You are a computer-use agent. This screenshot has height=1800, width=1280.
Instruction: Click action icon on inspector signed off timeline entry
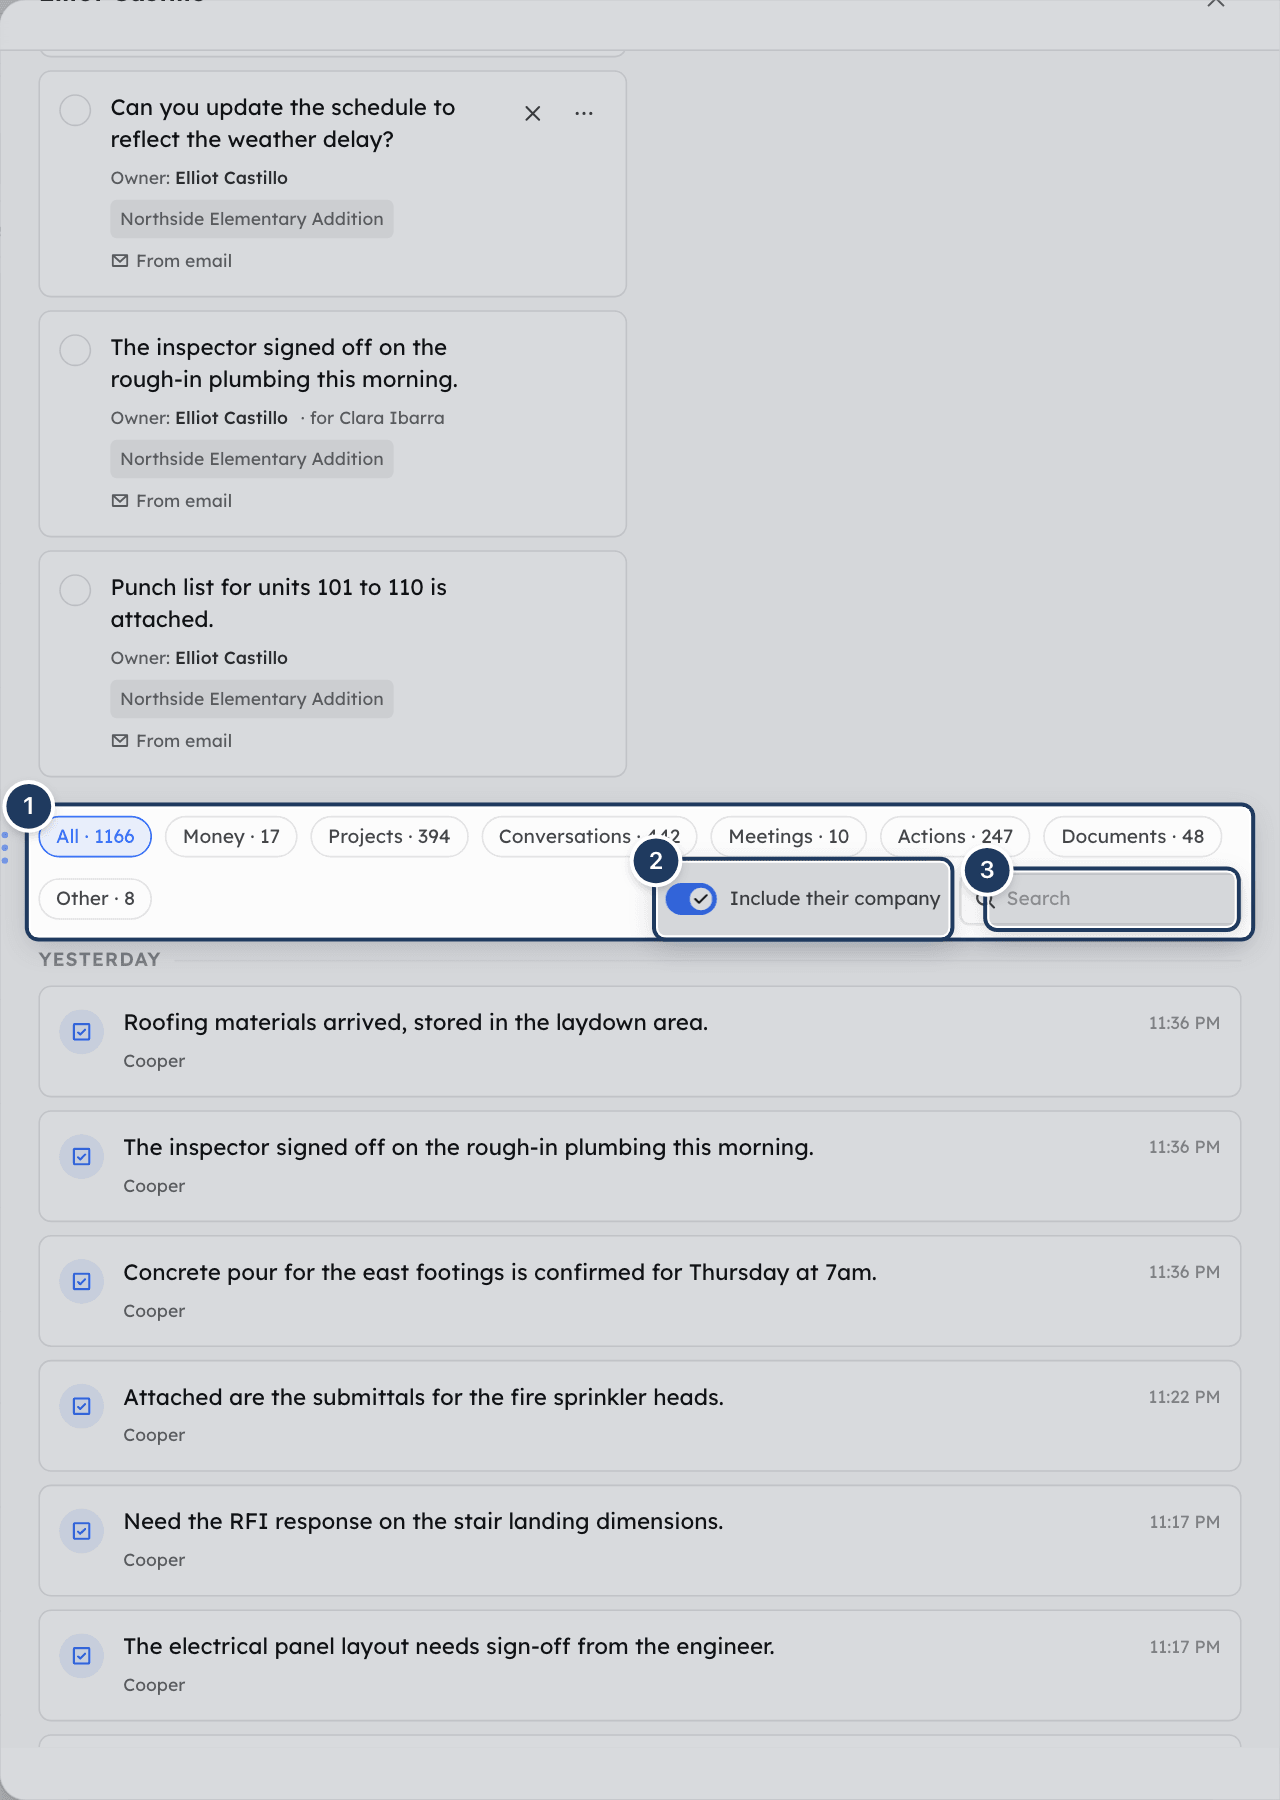click(82, 1157)
